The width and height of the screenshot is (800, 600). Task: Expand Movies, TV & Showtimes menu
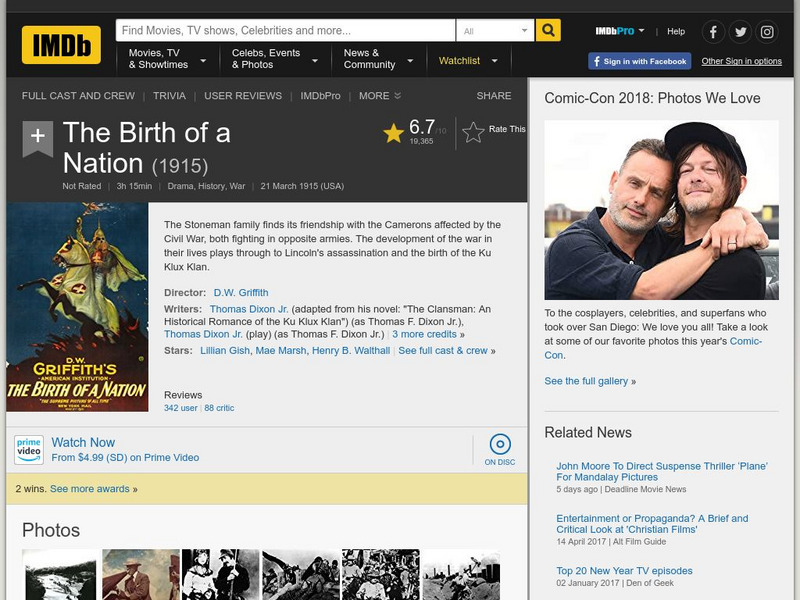point(167,59)
